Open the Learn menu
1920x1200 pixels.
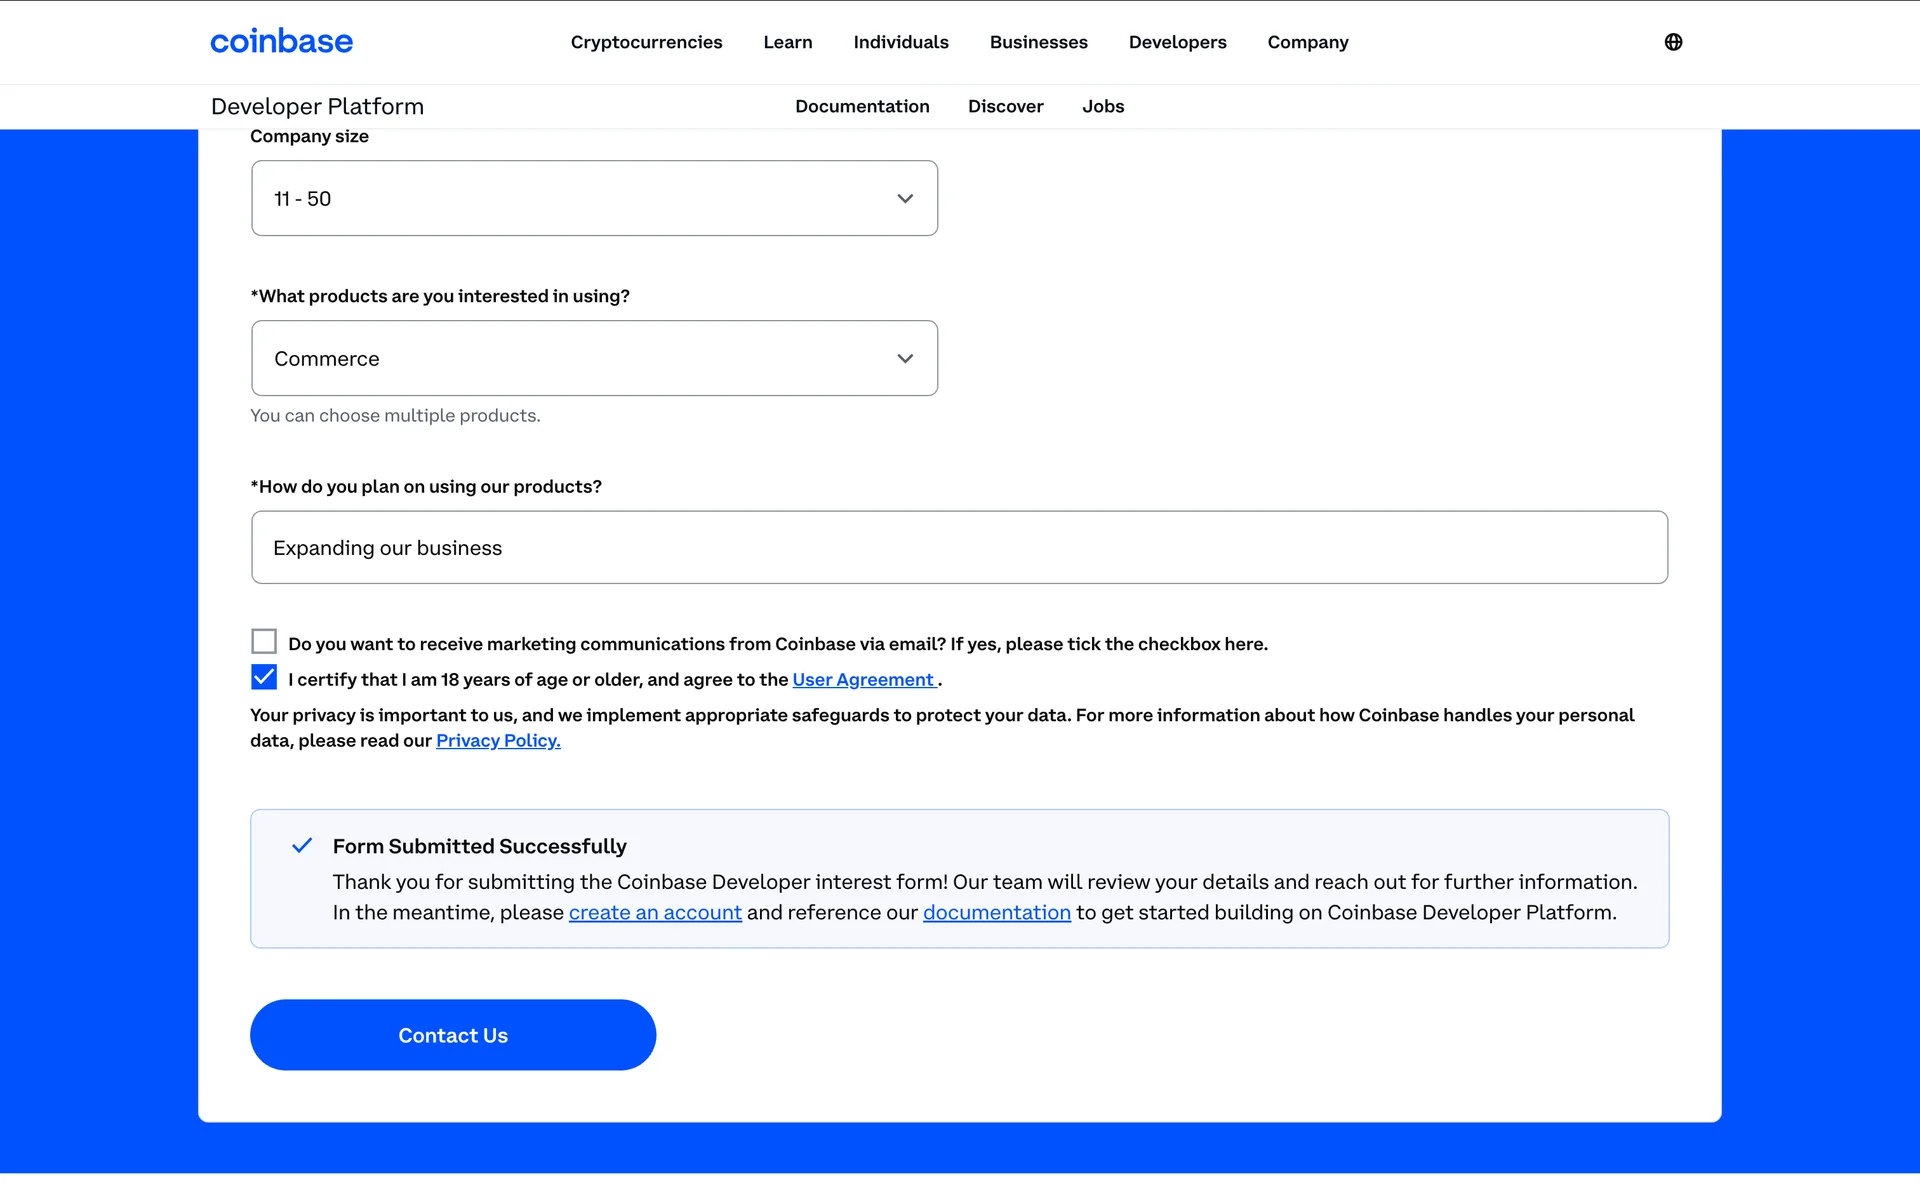pyautogui.click(x=787, y=42)
